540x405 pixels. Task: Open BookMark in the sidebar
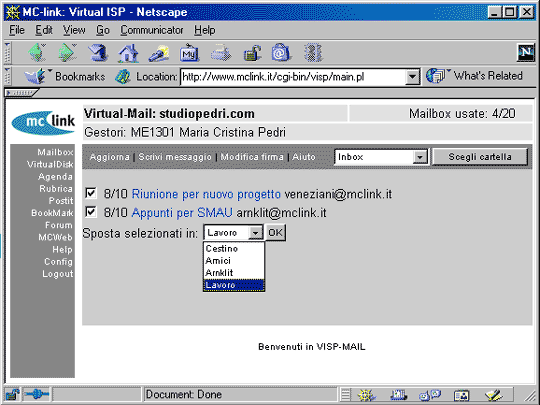(x=52, y=213)
